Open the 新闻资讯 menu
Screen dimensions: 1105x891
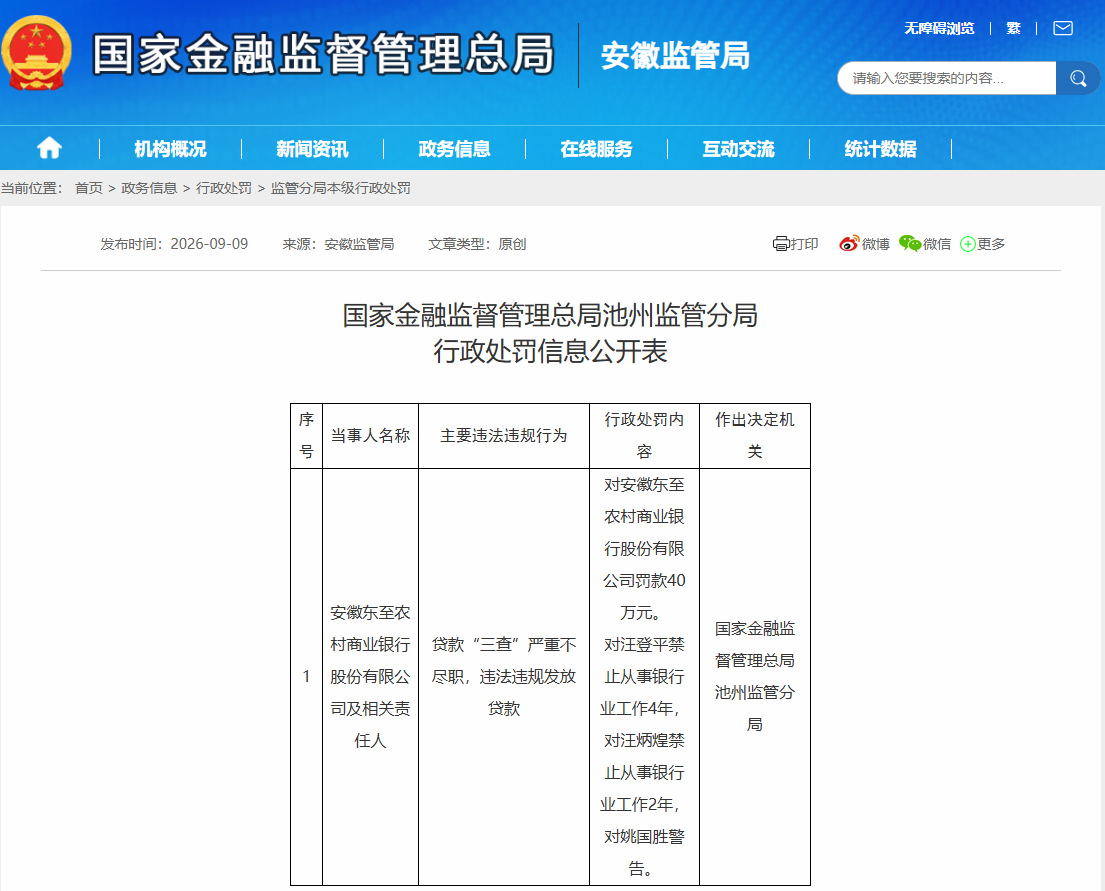[312, 149]
